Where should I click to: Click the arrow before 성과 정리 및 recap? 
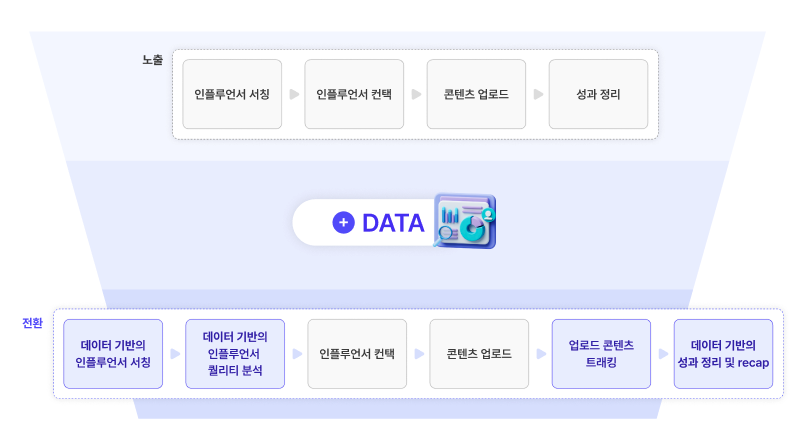point(663,354)
